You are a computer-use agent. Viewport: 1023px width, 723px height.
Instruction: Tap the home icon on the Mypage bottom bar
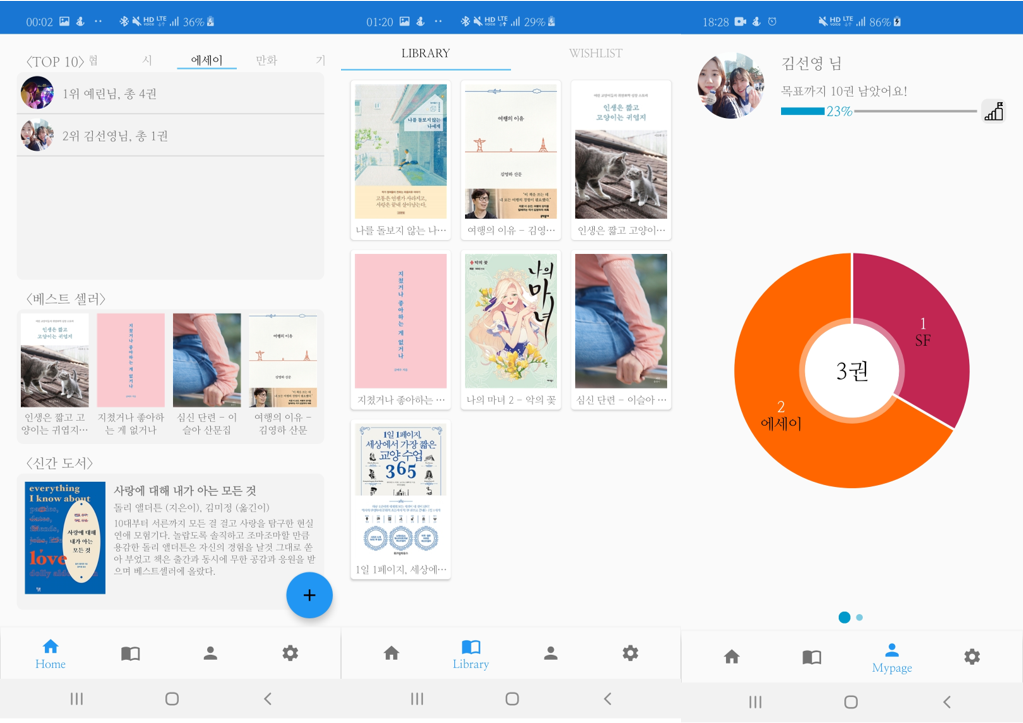[x=731, y=656]
